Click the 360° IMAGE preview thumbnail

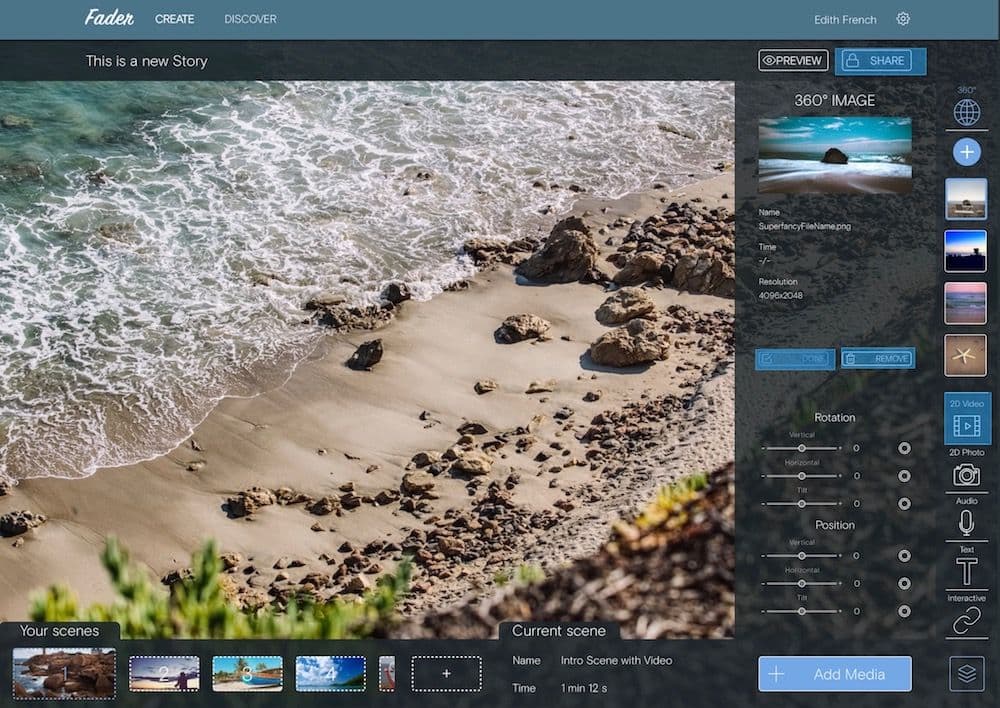click(835, 155)
